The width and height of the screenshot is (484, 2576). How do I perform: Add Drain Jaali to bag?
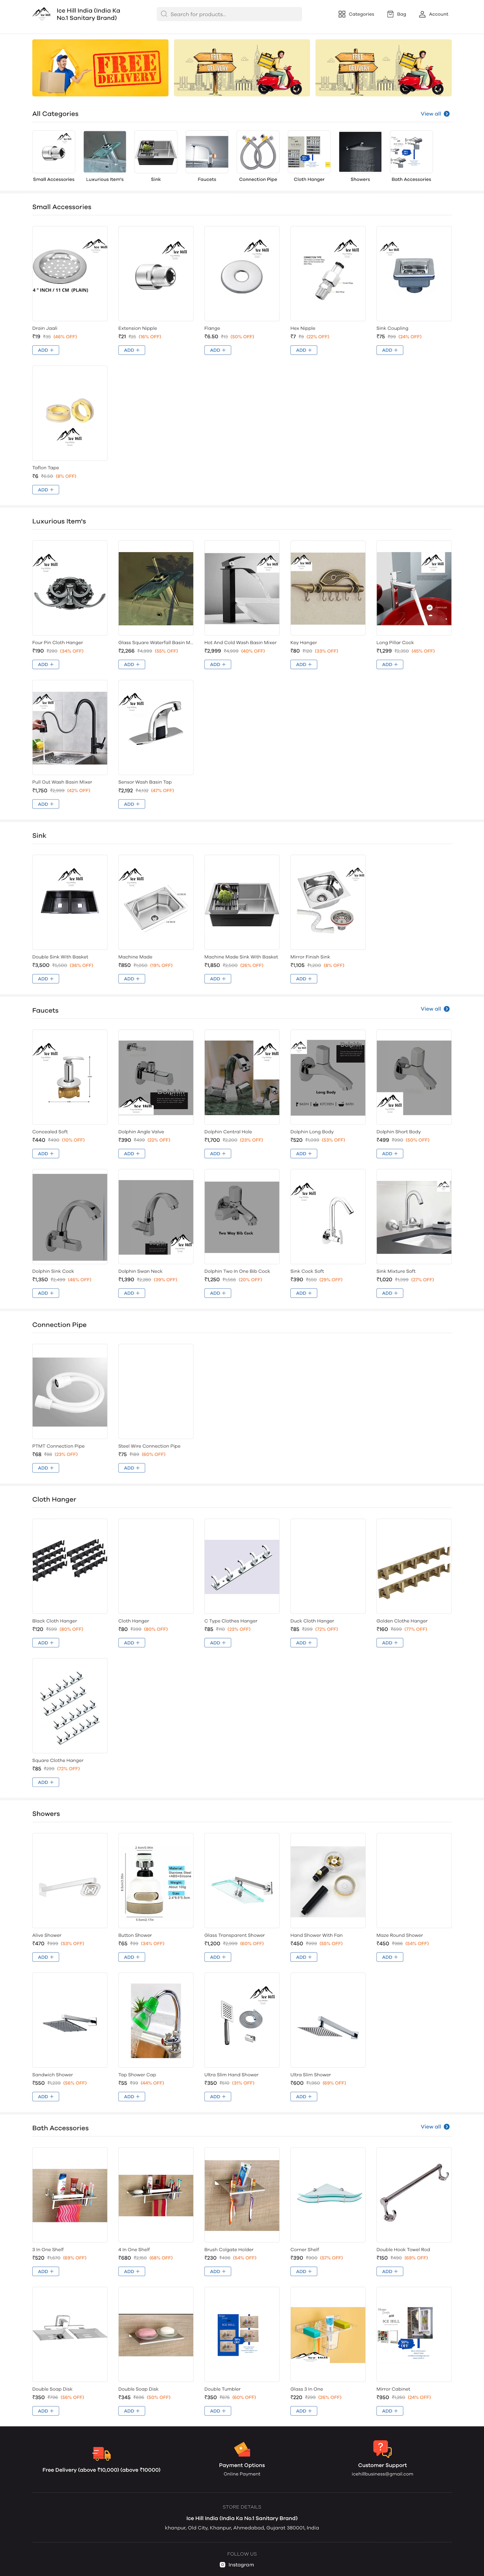coord(45,350)
